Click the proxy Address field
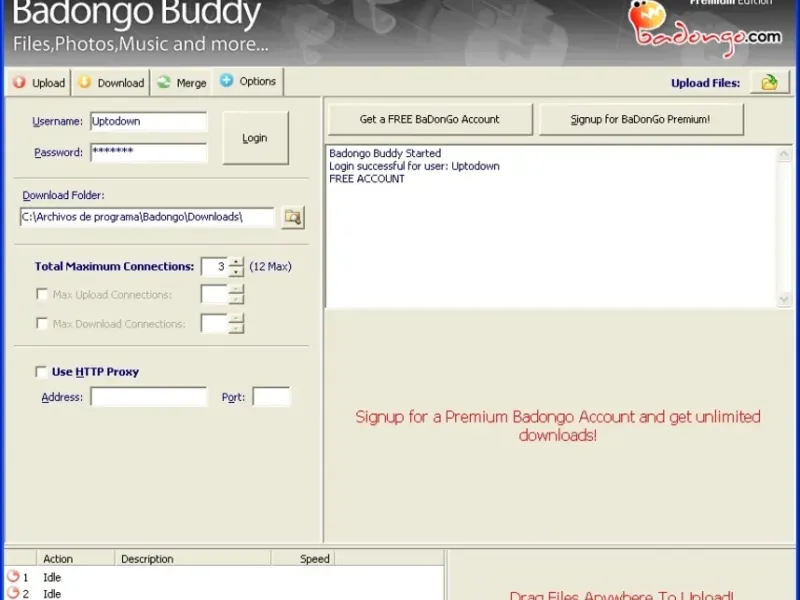The image size is (800, 600). (x=148, y=396)
